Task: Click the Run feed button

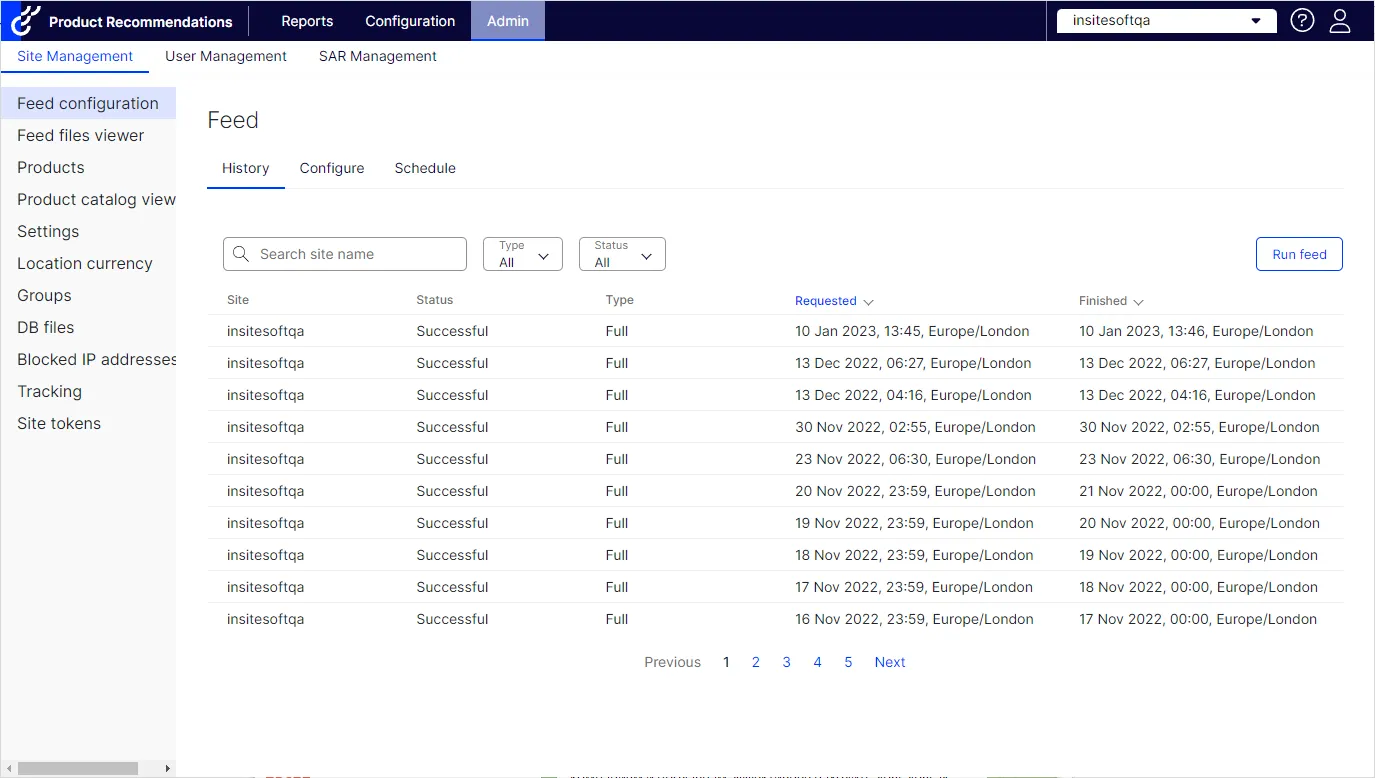Action: point(1299,254)
